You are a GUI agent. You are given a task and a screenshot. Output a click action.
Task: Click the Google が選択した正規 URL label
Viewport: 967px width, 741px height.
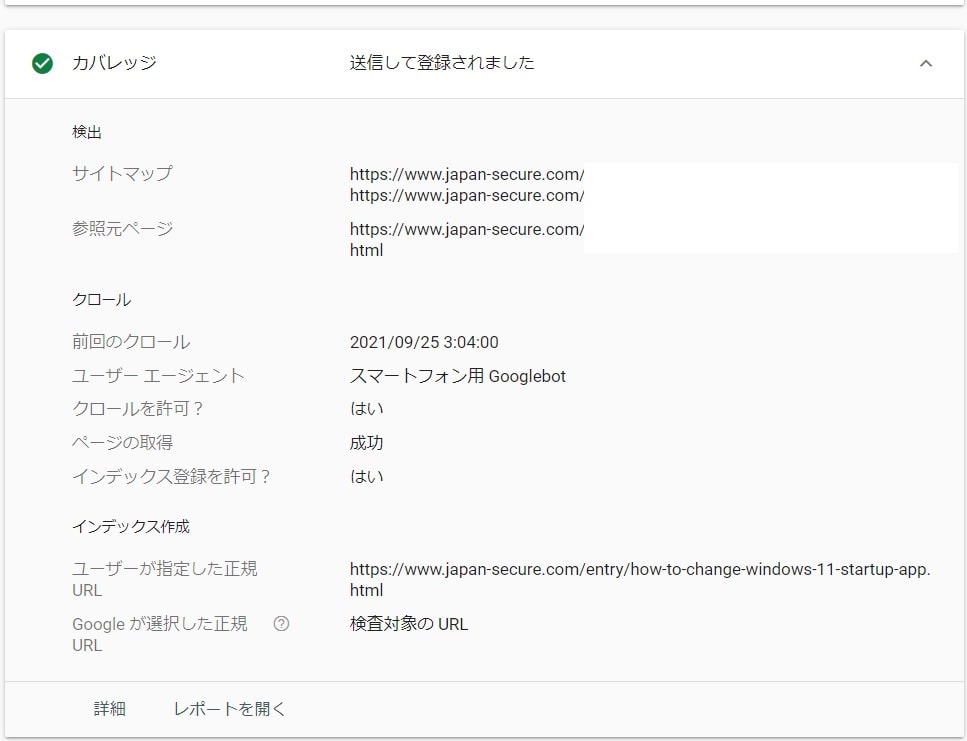(x=160, y=634)
